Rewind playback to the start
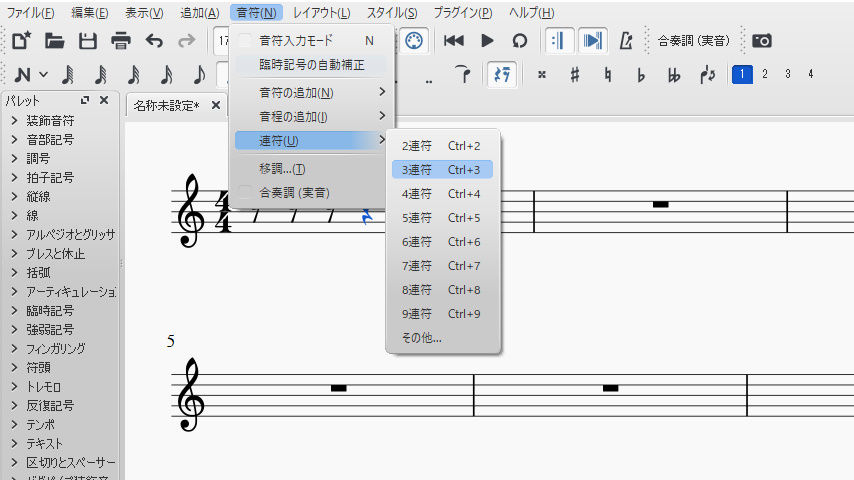 (454, 41)
